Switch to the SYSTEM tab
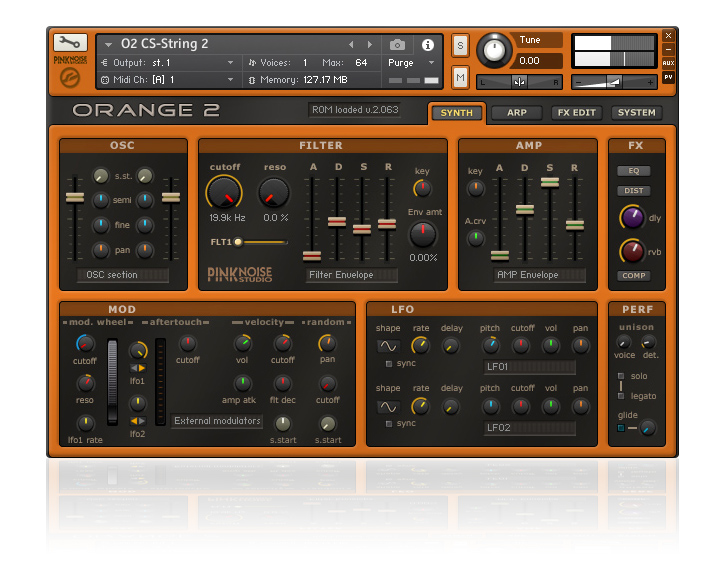The width and height of the screenshot is (720, 580). pyautogui.click(x=636, y=113)
